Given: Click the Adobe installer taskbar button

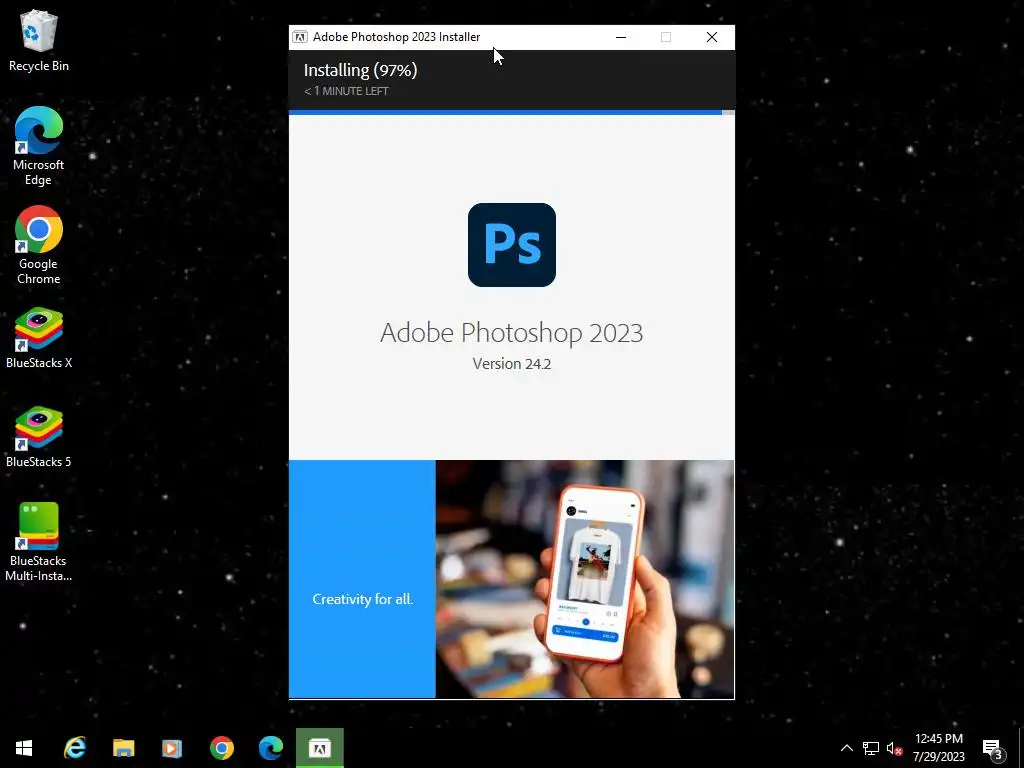Looking at the screenshot, I should coord(320,748).
